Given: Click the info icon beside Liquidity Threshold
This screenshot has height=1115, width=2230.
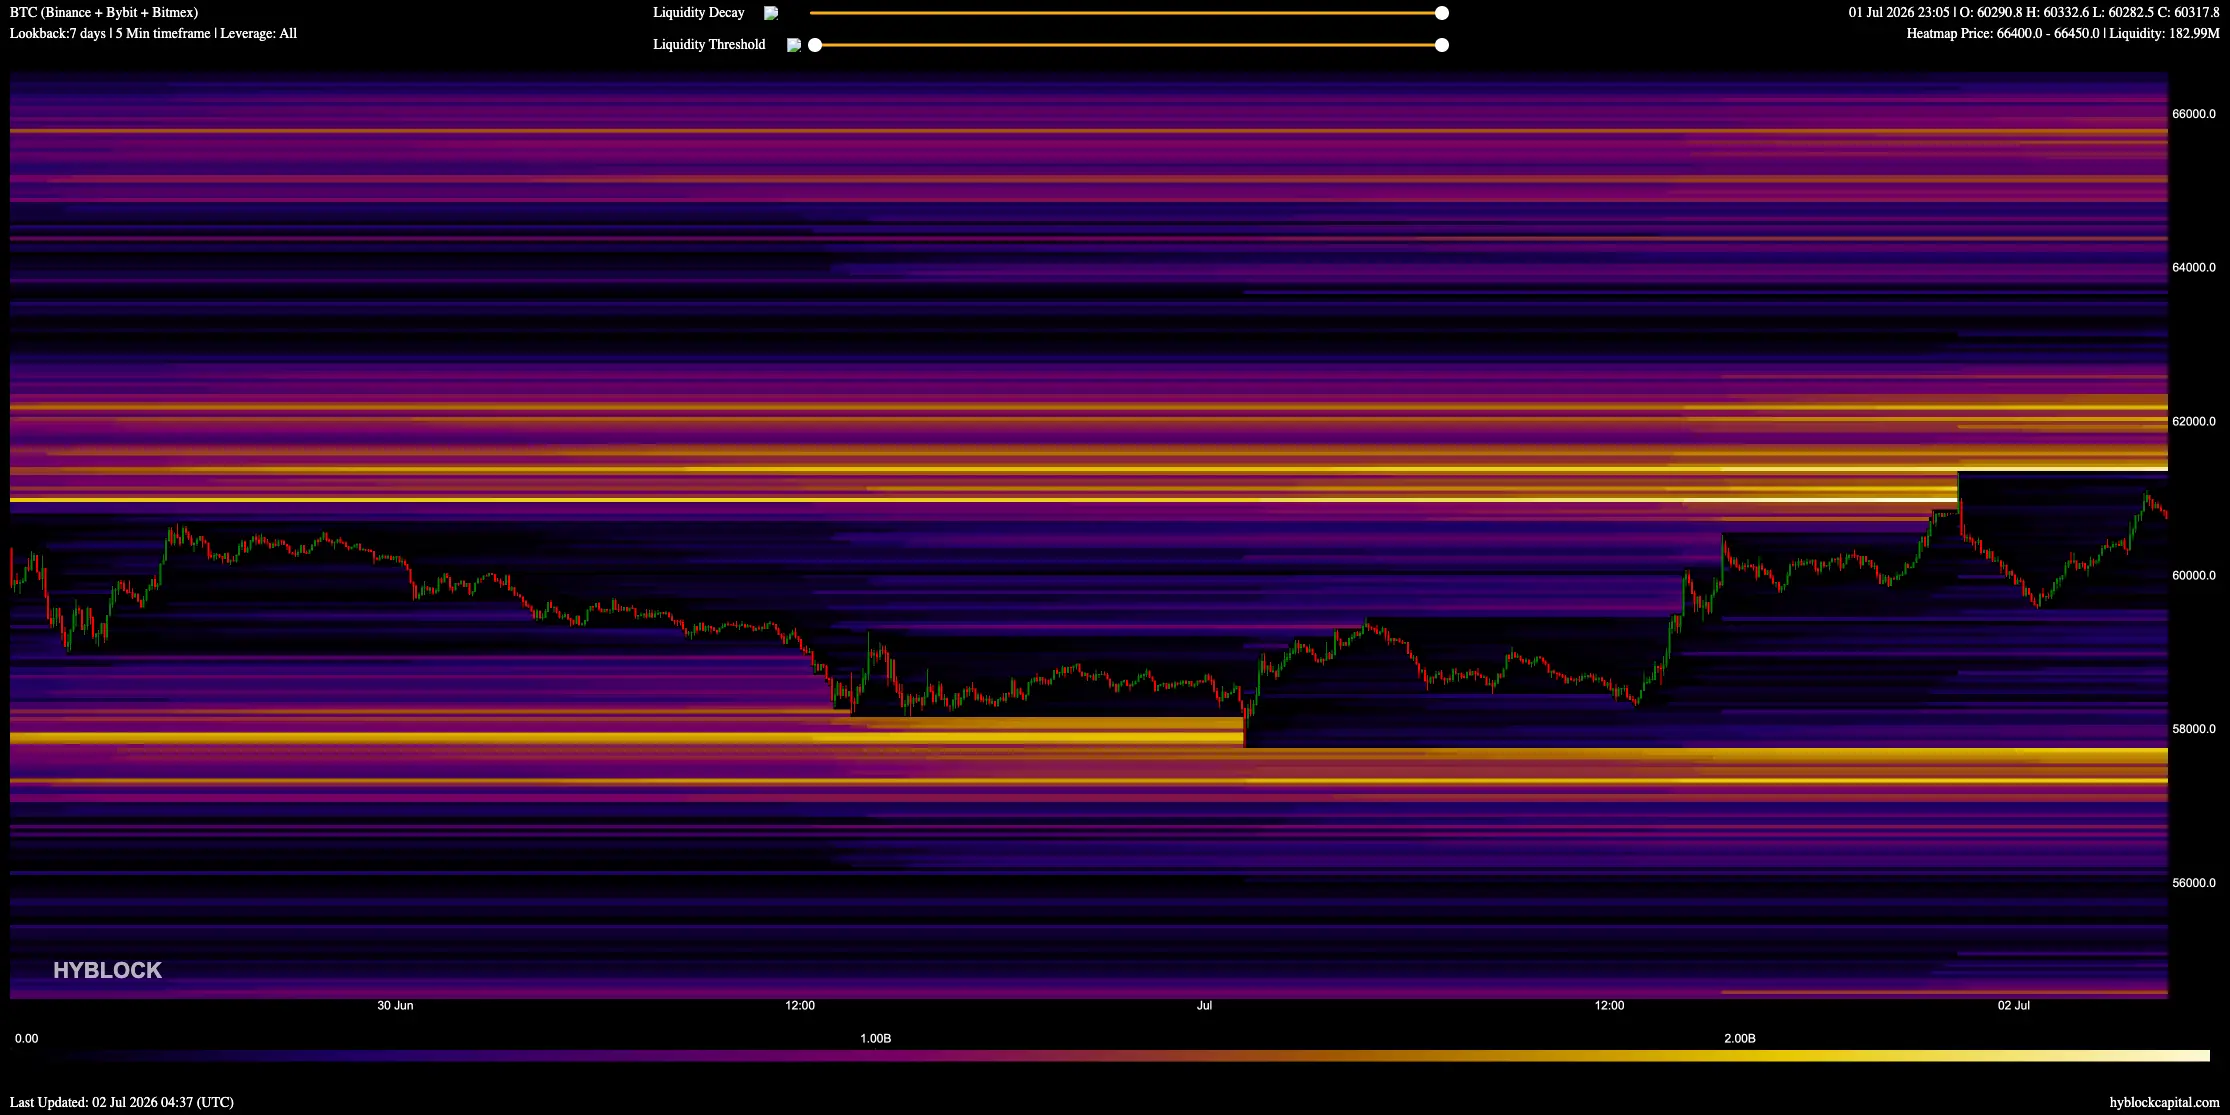Looking at the screenshot, I should [793, 45].
